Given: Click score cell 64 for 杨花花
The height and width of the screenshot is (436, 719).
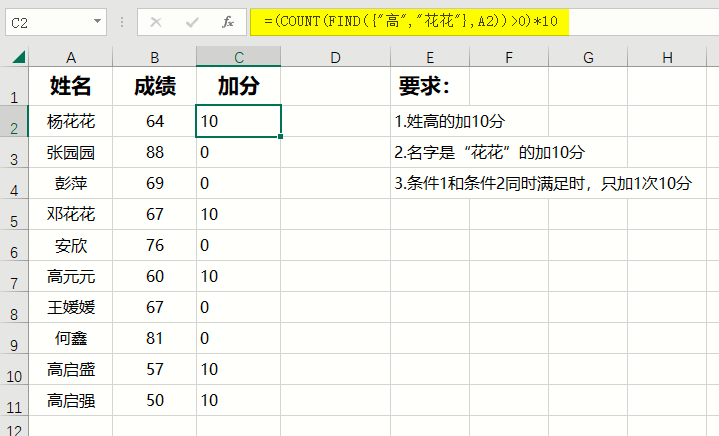Looking at the screenshot, I should [155, 121].
